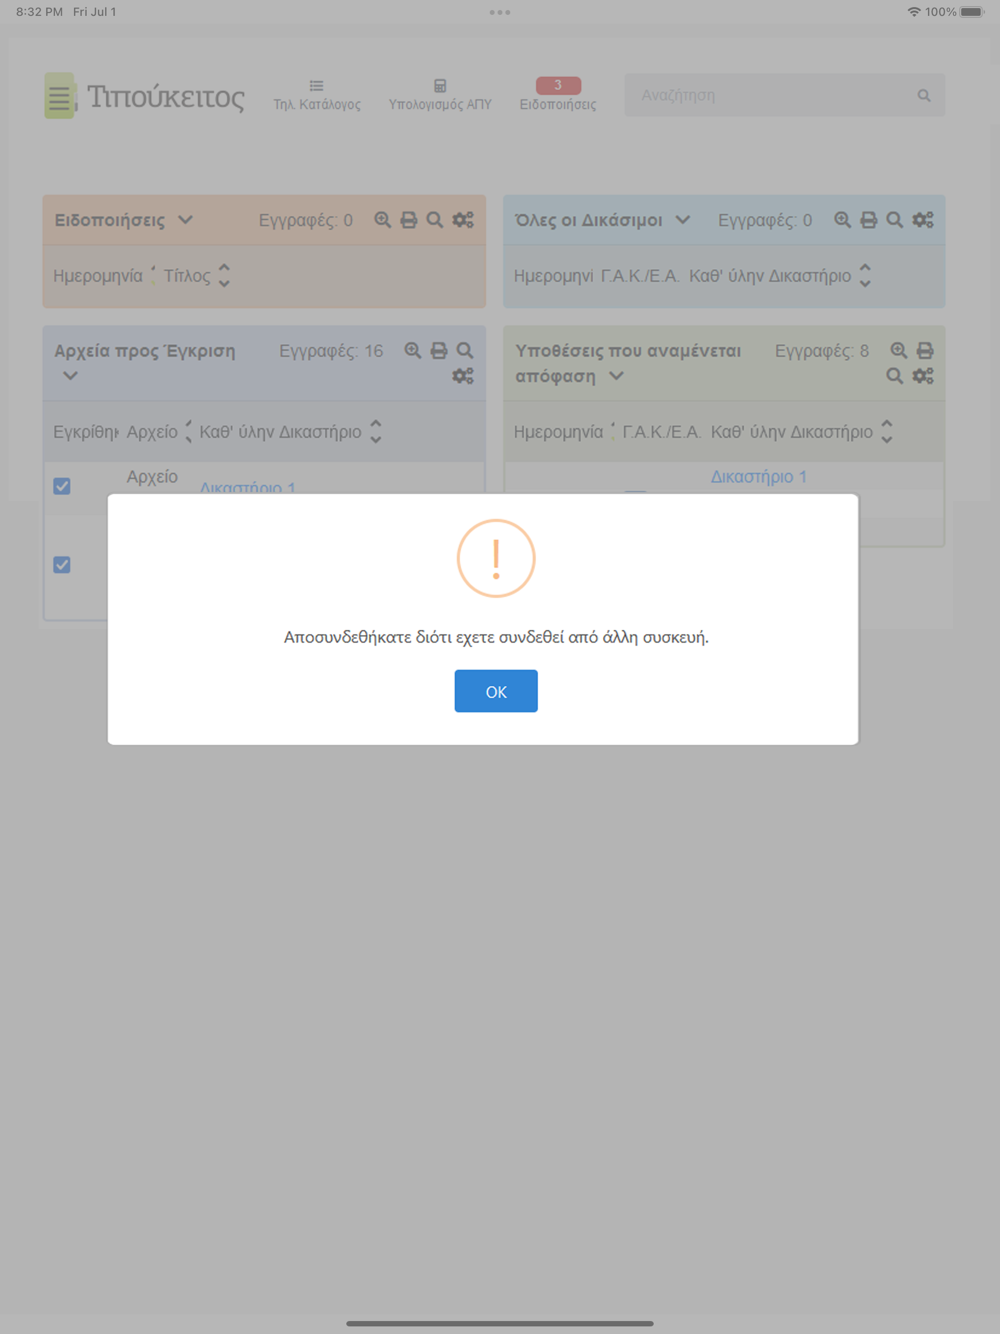This screenshot has width=1000, height=1334.
Task: Click OK in the disconnection dialog
Action: 496,691
